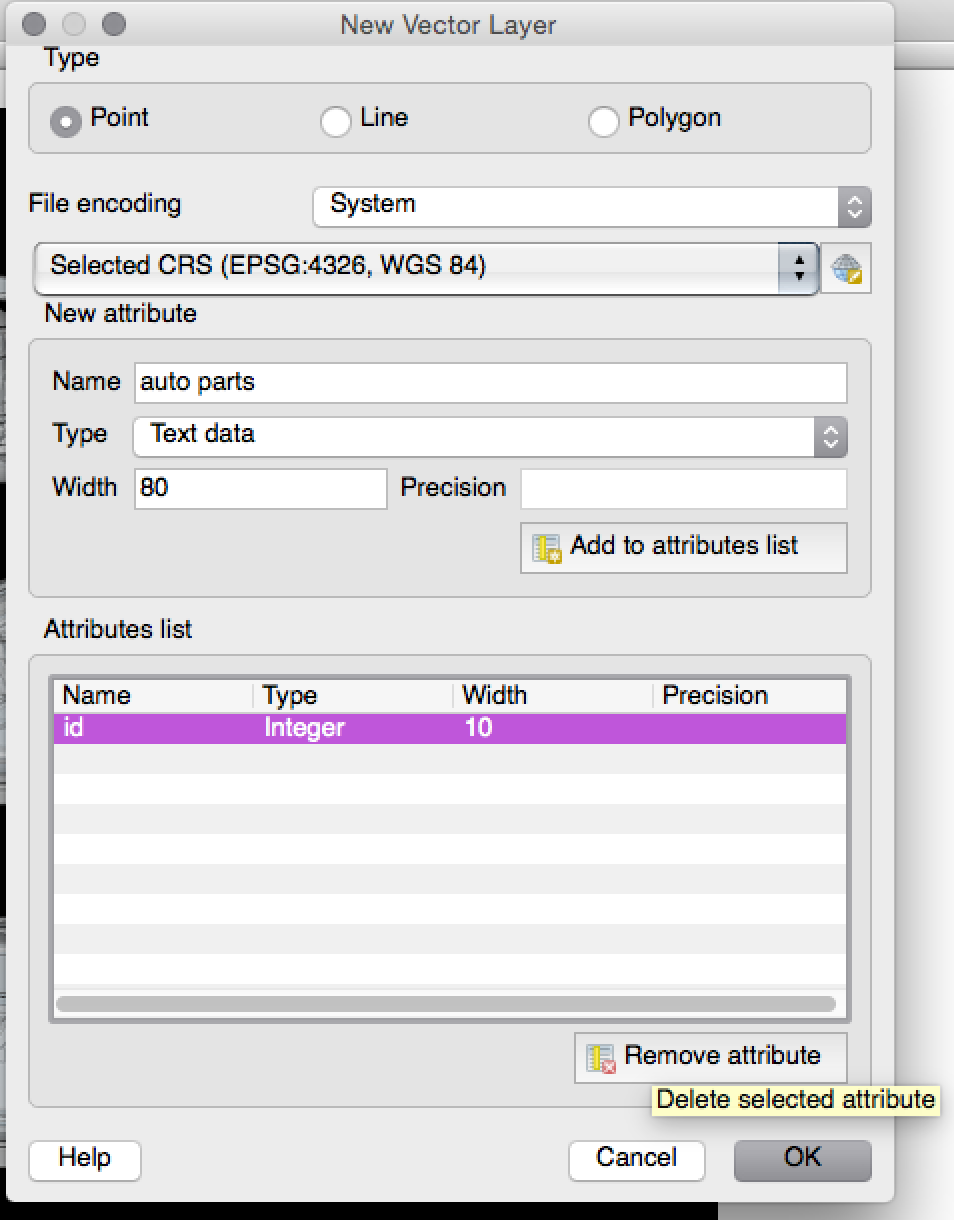This screenshot has height=1220, width=954.
Task: Click the Width column header
Action: [x=554, y=696]
